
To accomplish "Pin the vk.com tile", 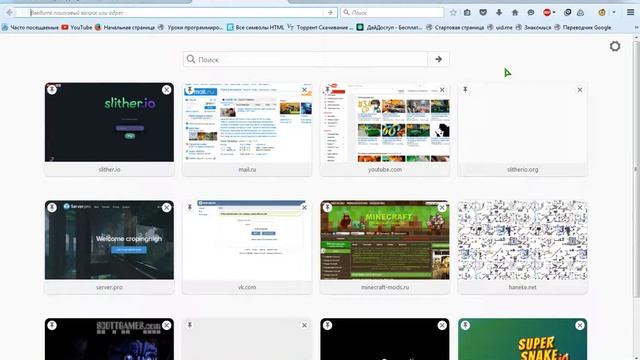I will (189, 207).
